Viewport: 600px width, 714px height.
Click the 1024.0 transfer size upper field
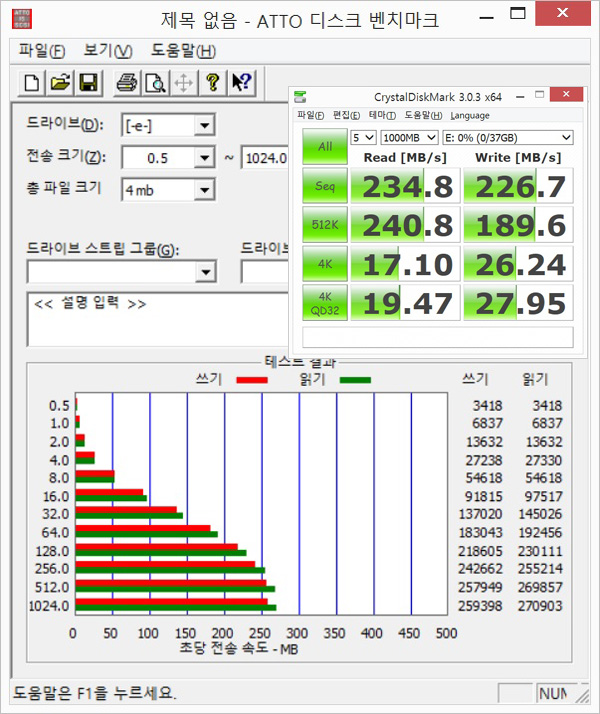click(265, 158)
